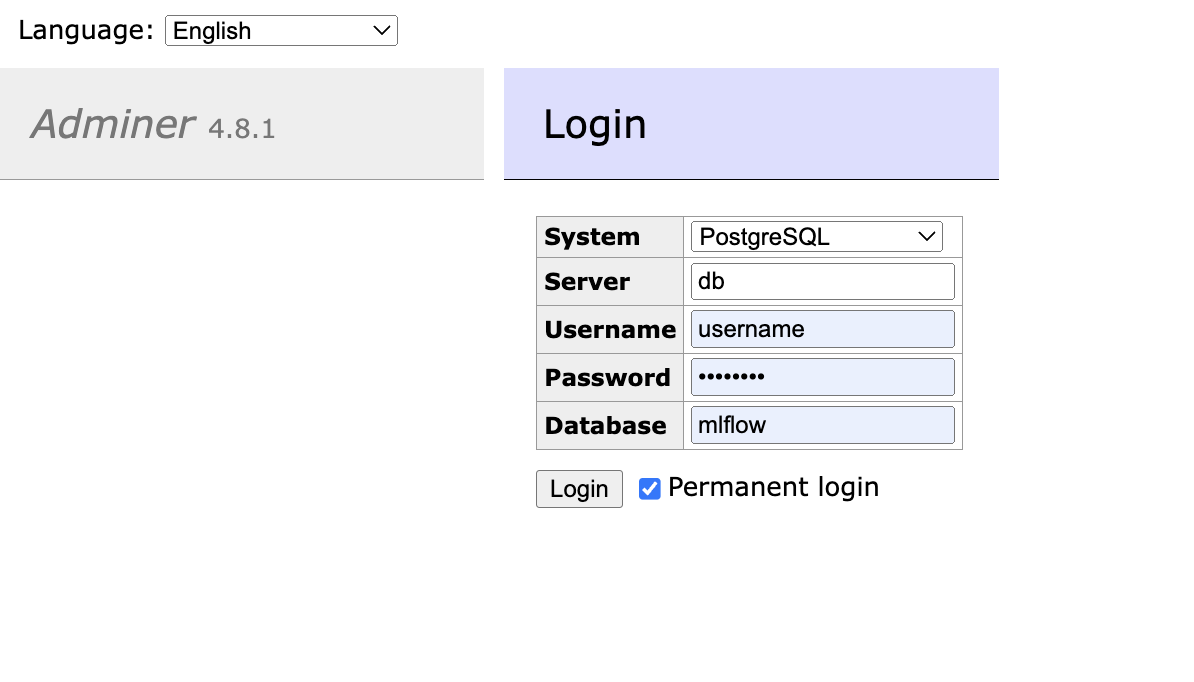The image size is (1194, 682).
Task: Select the Database field containing mlflow
Action: (822, 425)
